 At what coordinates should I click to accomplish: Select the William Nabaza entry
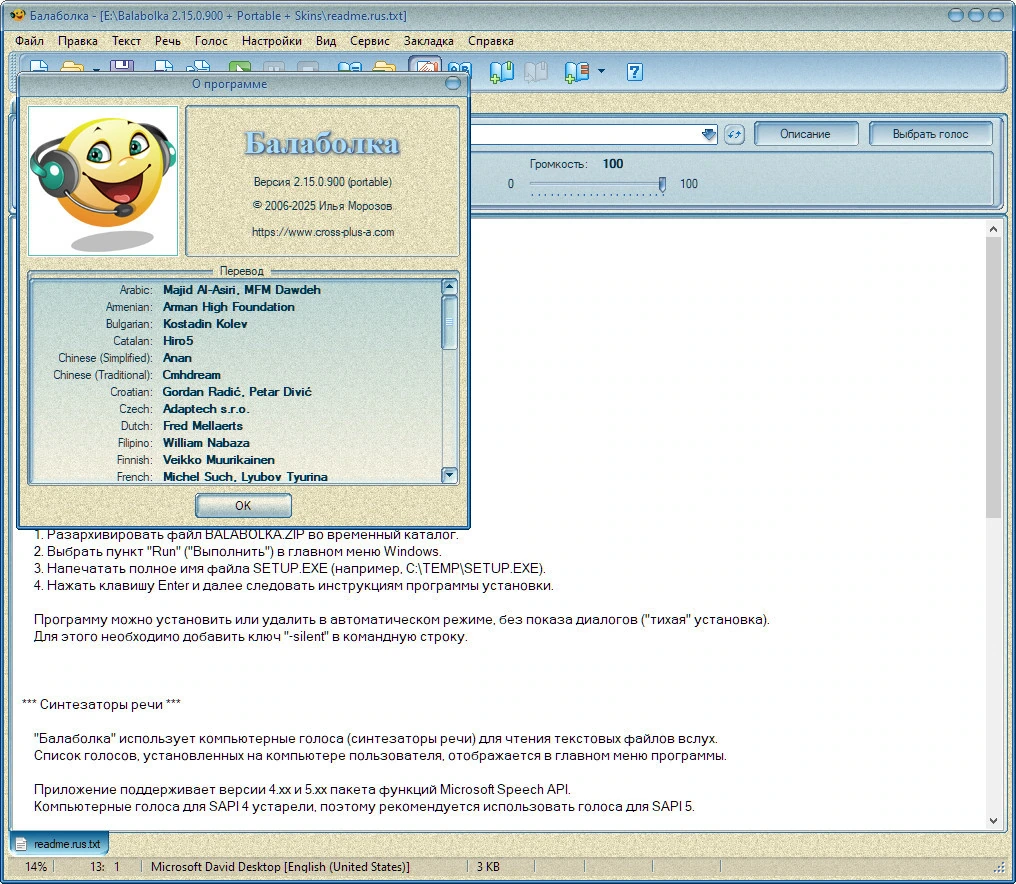(x=206, y=443)
